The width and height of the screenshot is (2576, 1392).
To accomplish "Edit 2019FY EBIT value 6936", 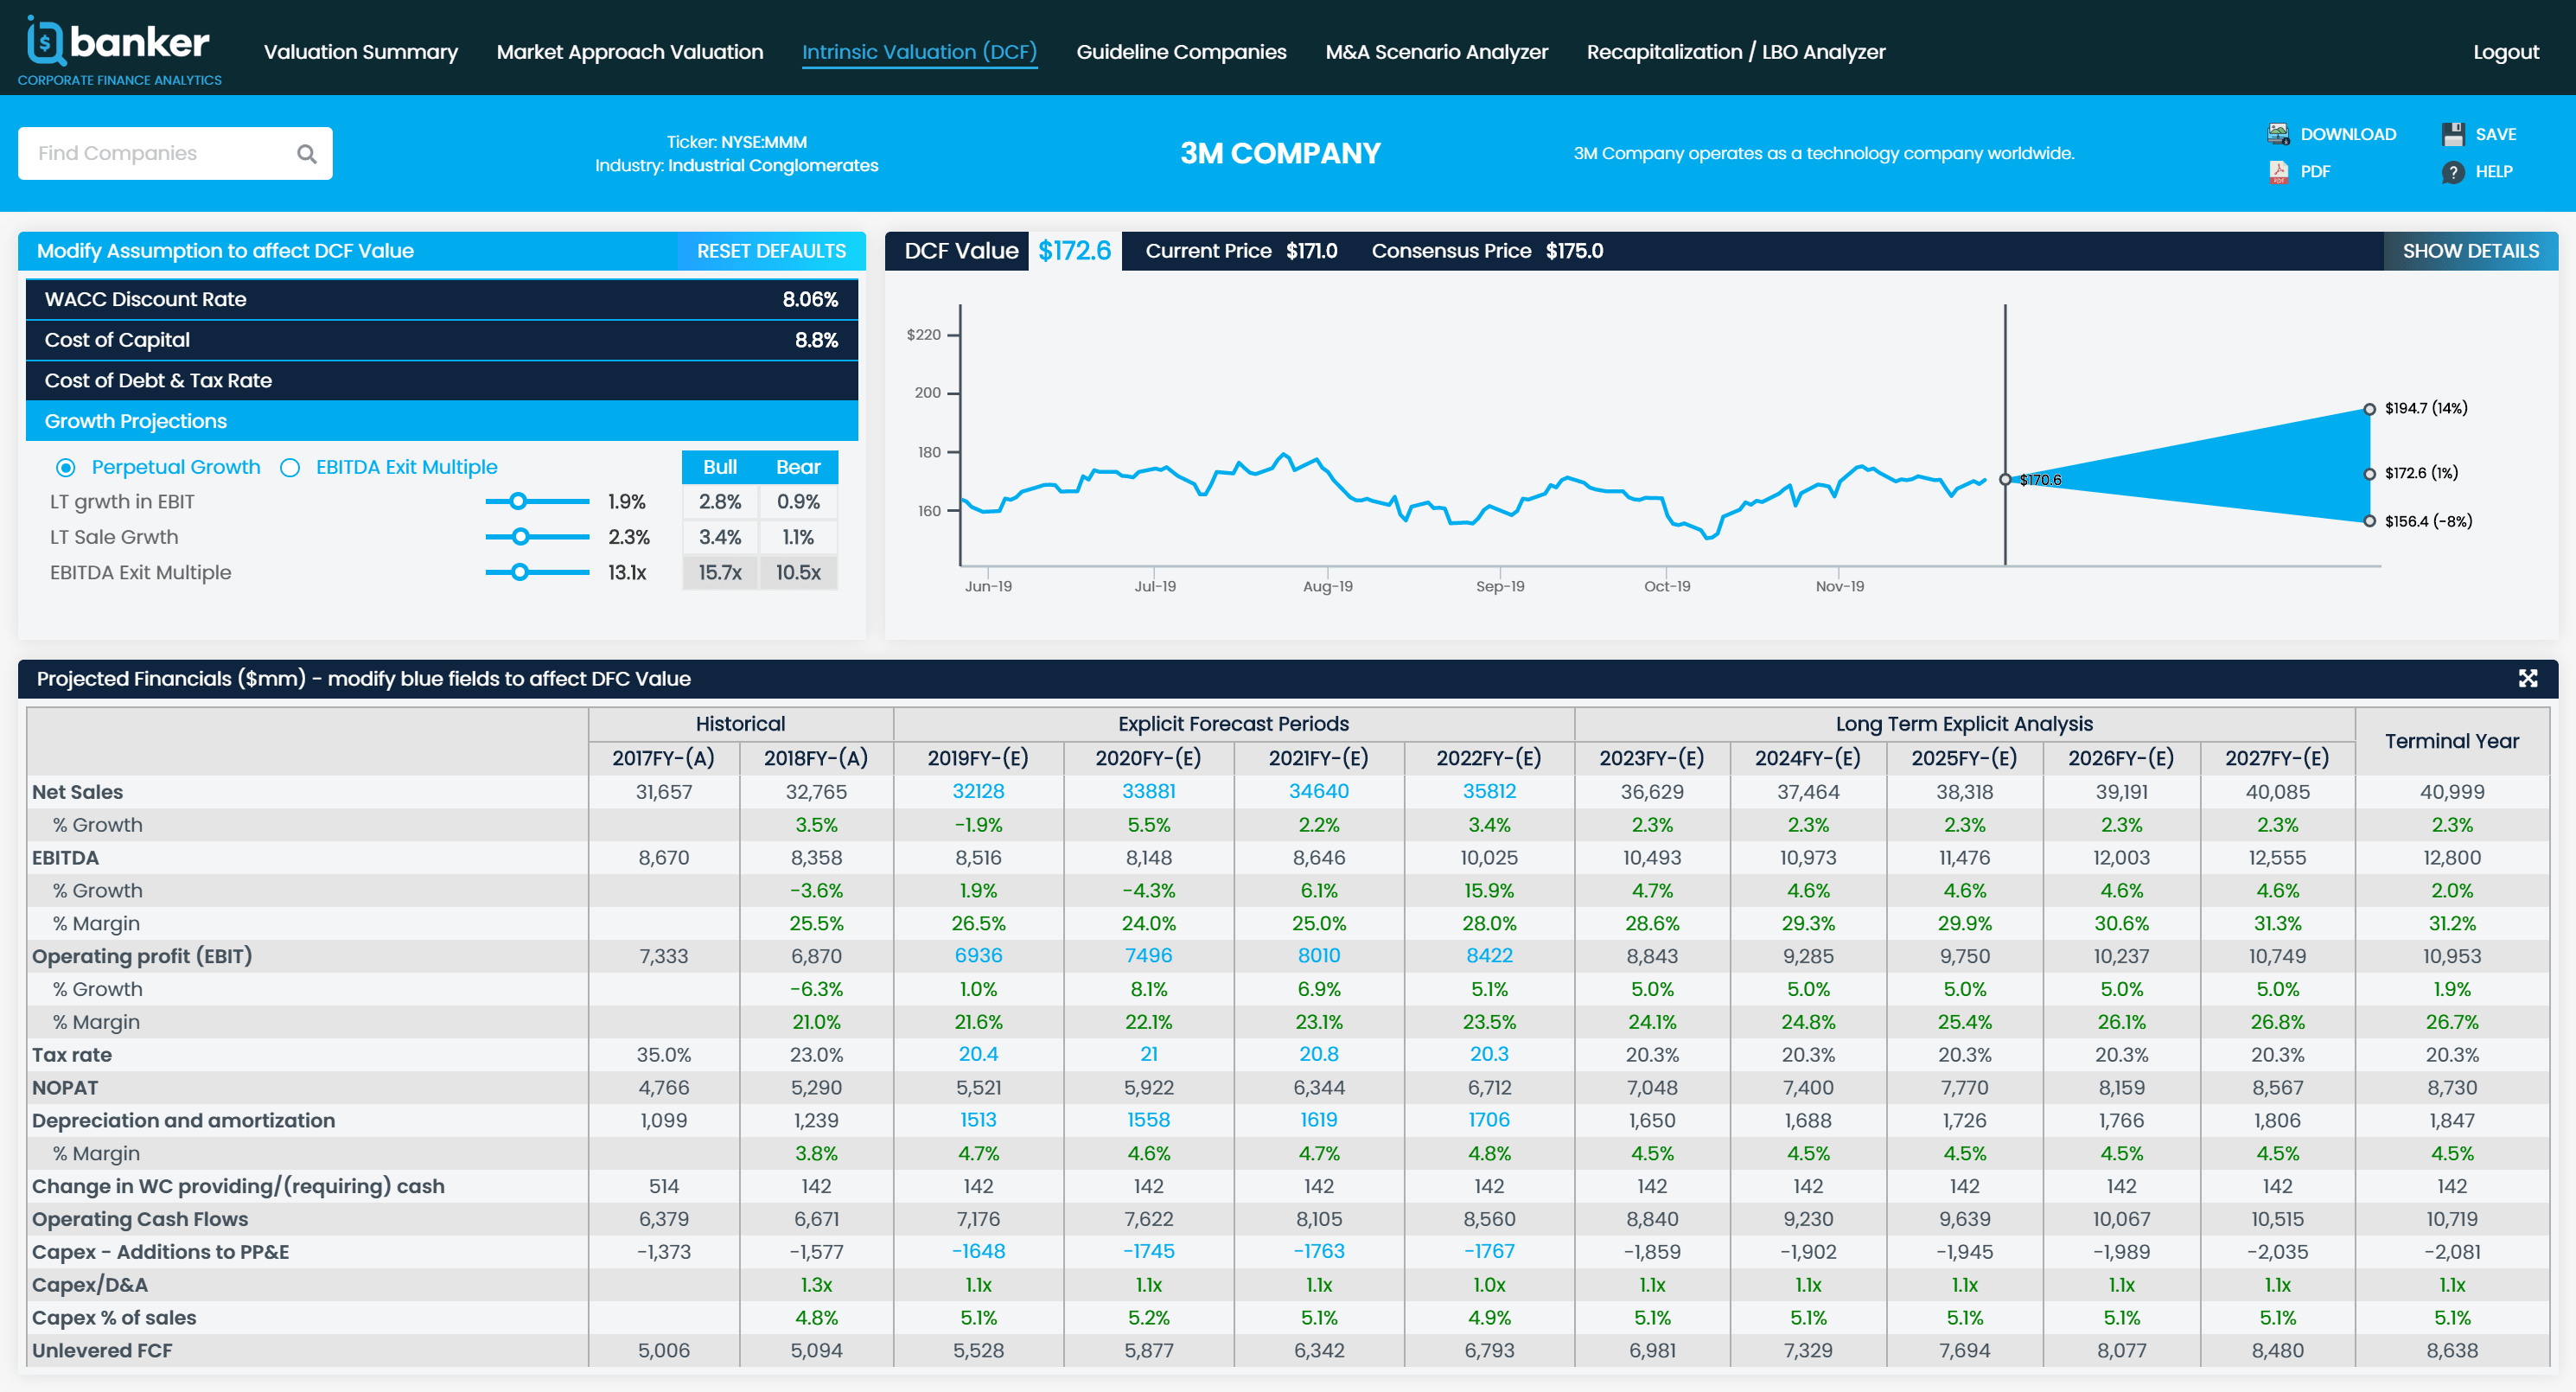I will [978, 955].
